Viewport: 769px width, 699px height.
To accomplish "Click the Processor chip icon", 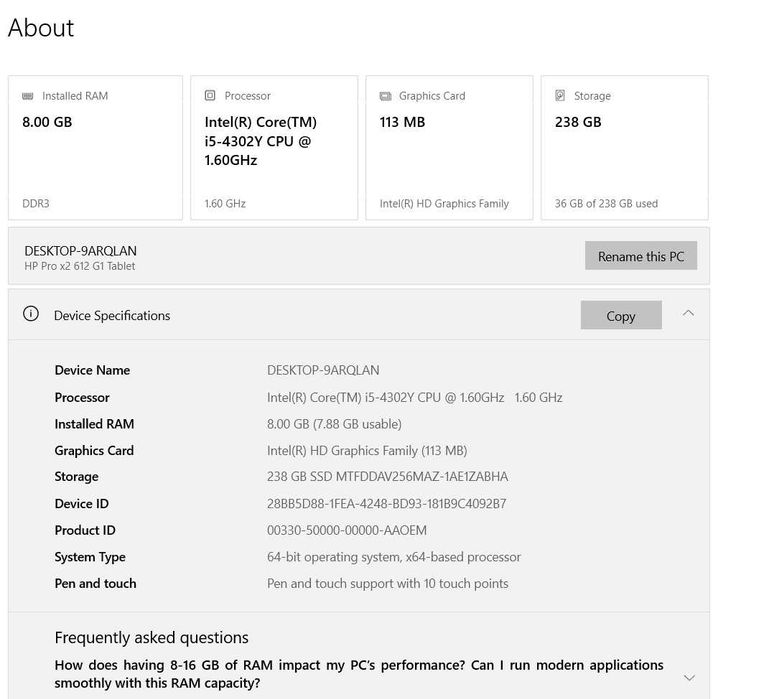I will (210, 96).
